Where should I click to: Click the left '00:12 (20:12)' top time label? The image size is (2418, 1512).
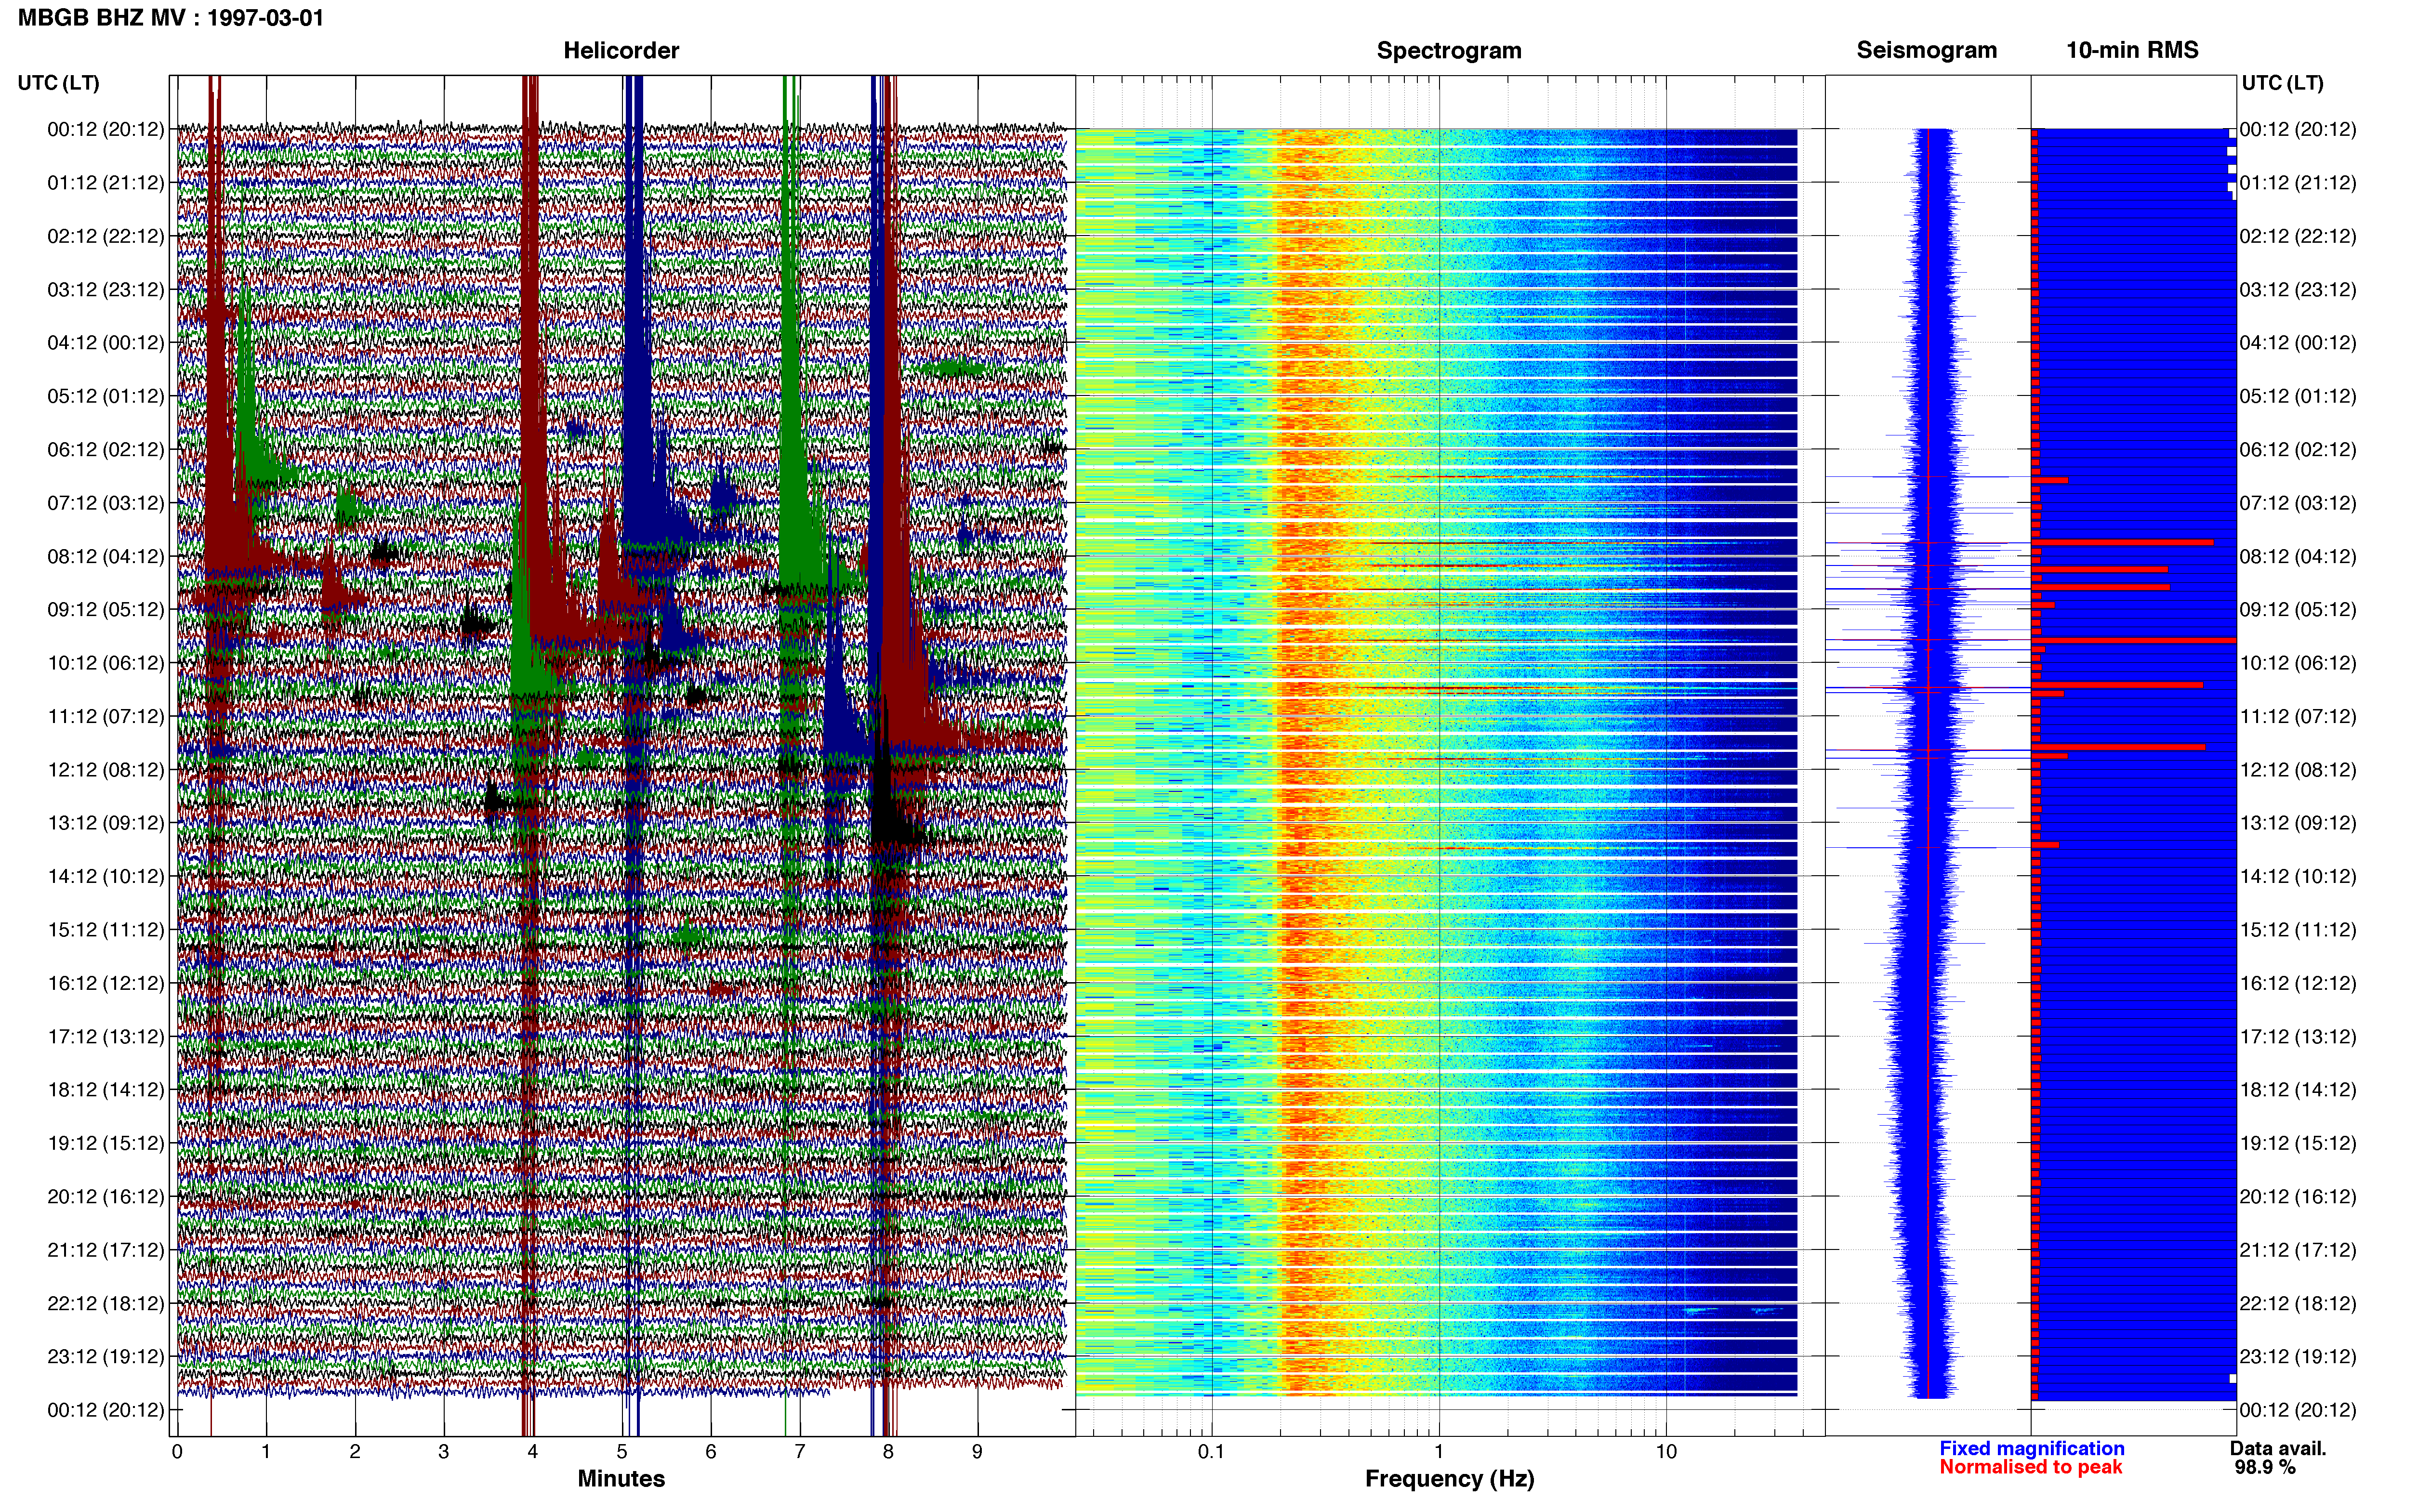click(106, 130)
